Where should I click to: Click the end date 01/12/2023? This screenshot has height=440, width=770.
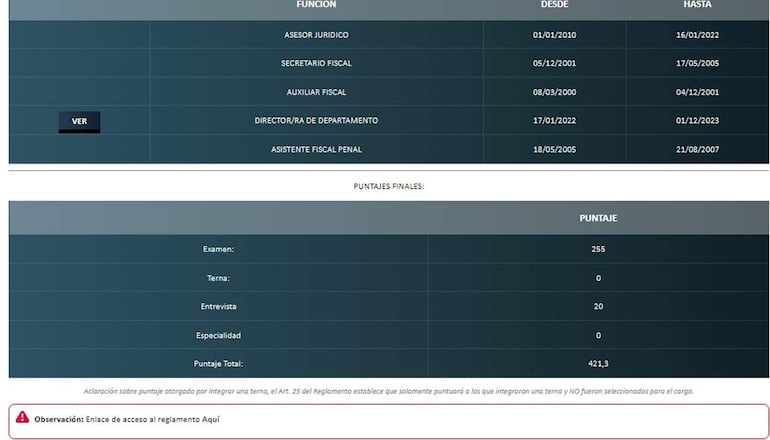coord(697,121)
